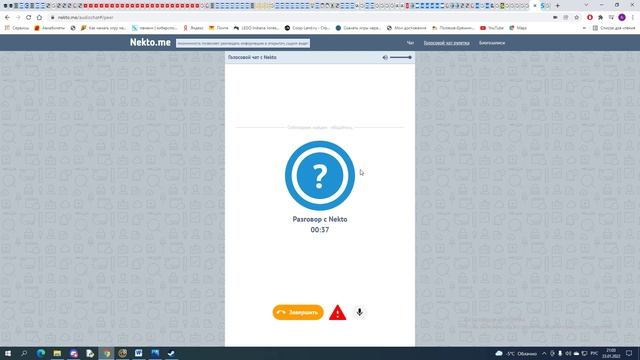Expand the system tray hidden icons chevron
640x360 pixels.
coord(544,353)
